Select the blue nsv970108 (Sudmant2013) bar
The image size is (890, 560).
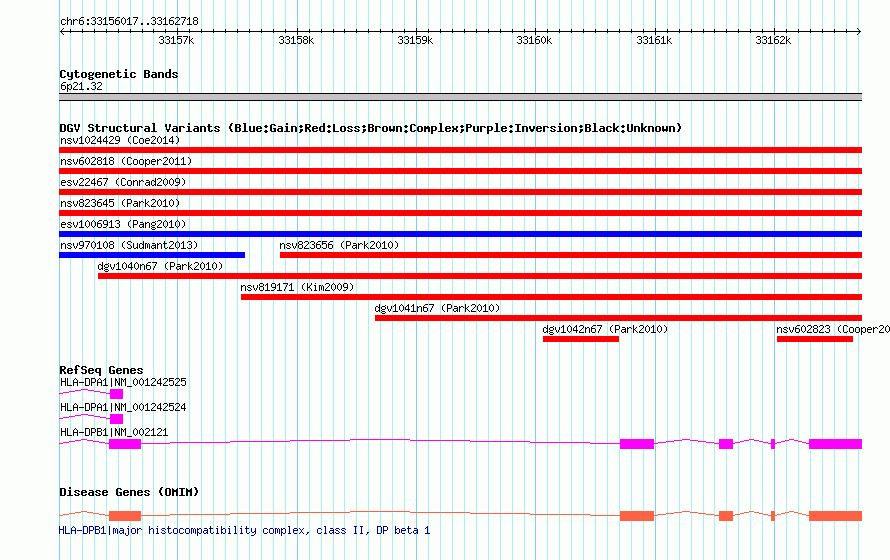(x=152, y=255)
